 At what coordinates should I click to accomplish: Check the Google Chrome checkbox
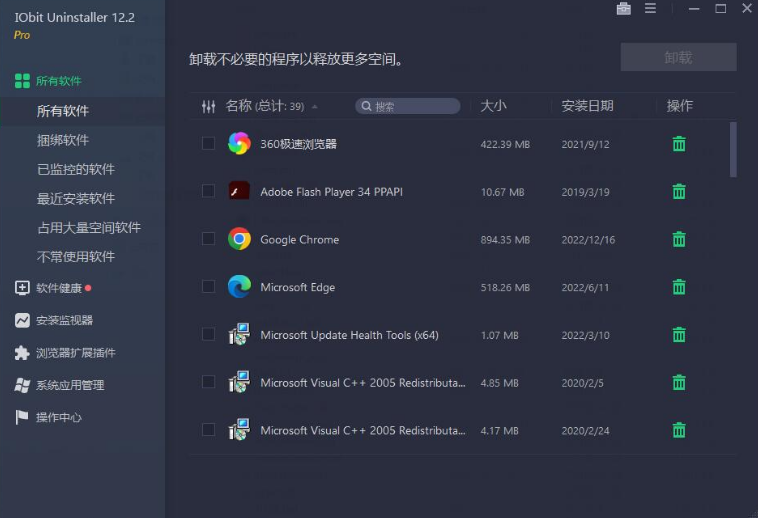[x=208, y=239]
